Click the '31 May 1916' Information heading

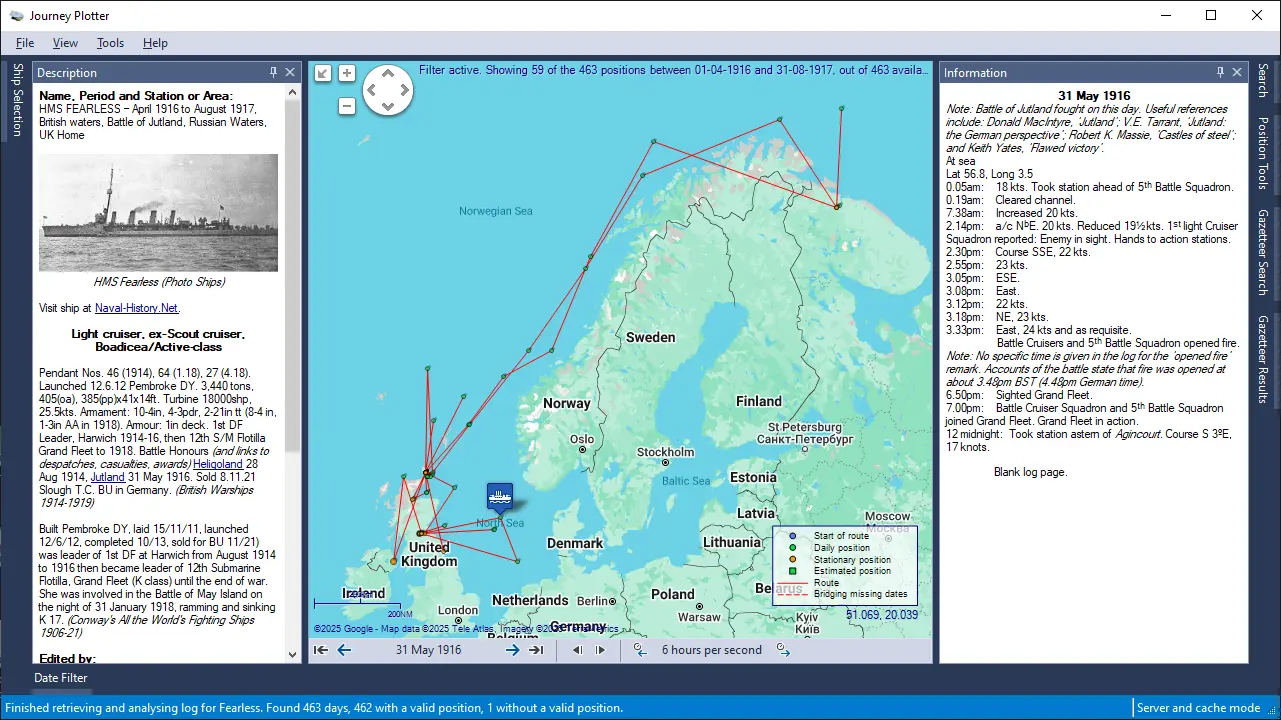1096,96
